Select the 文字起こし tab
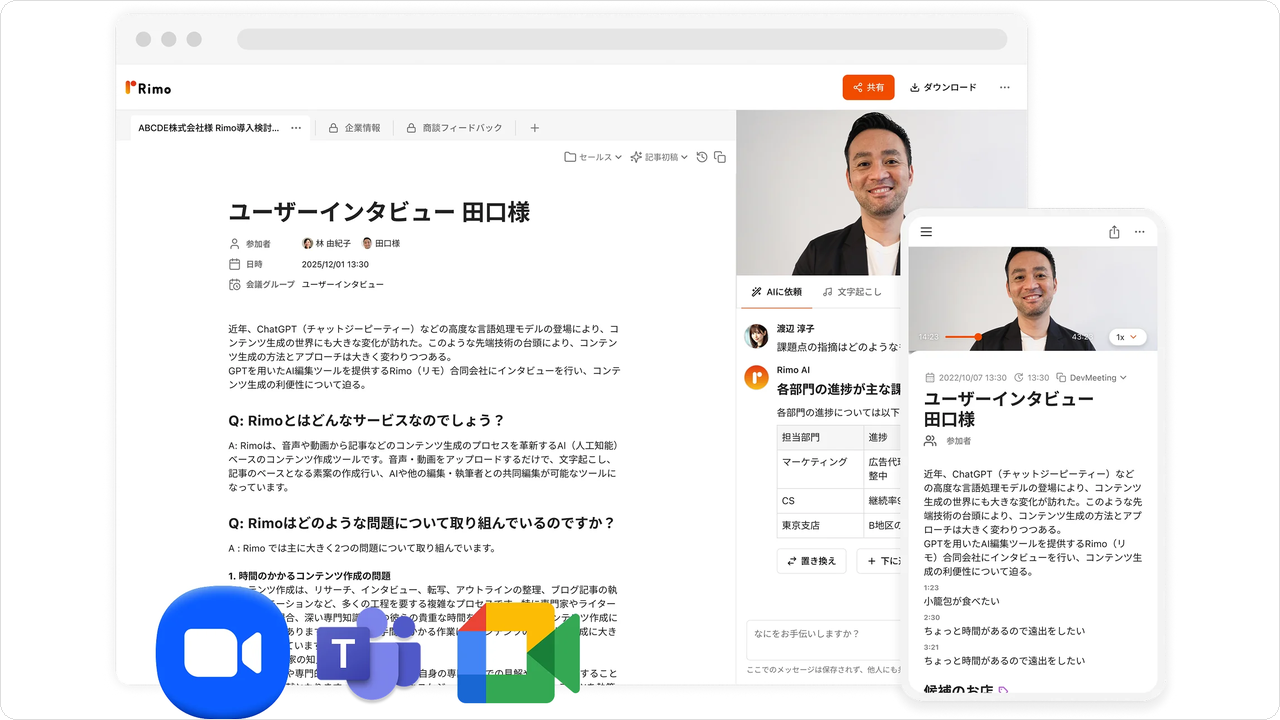This screenshot has height=720, width=1280. pos(852,292)
